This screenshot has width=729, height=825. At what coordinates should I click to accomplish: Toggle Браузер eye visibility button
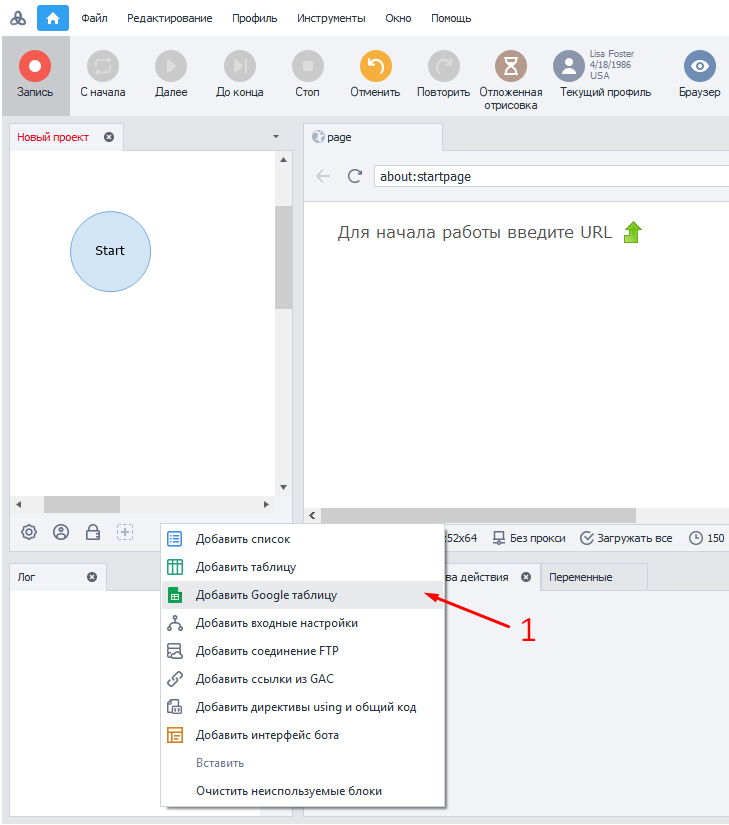click(x=699, y=67)
